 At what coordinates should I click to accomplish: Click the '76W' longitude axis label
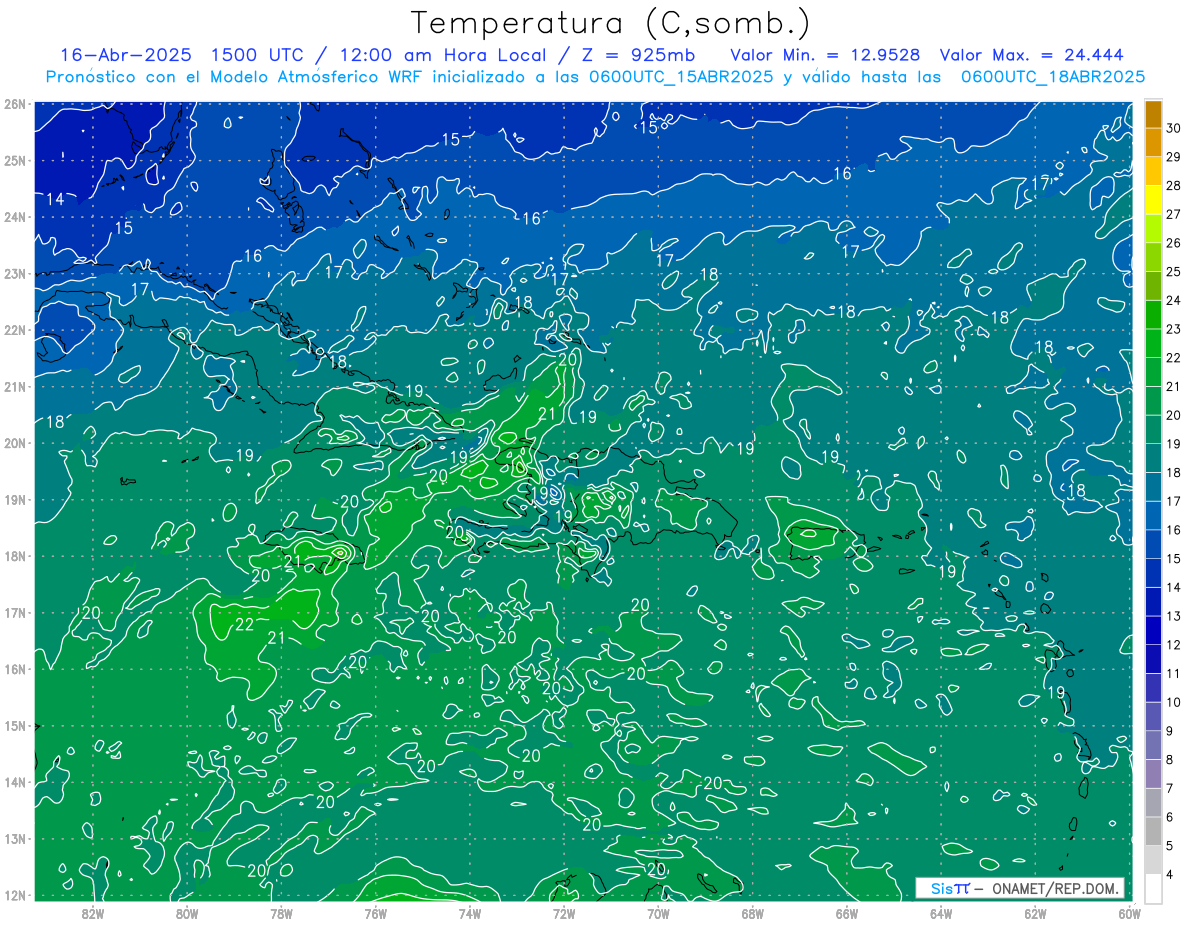[376, 912]
